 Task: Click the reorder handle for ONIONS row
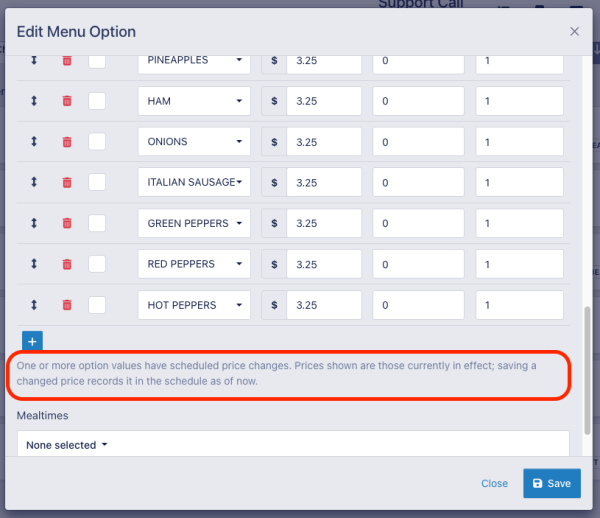pyautogui.click(x=34, y=142)
